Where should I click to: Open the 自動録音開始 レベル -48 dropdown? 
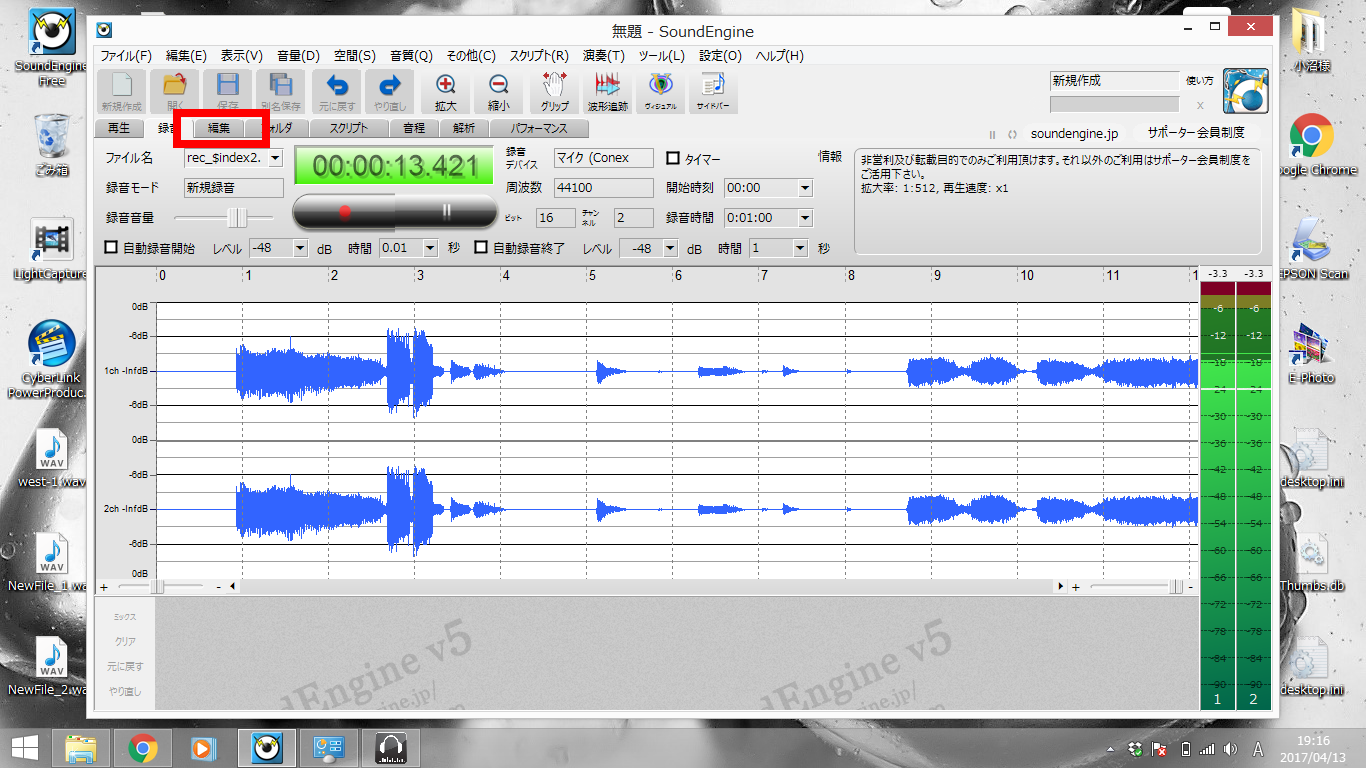(x=300, y=248)
